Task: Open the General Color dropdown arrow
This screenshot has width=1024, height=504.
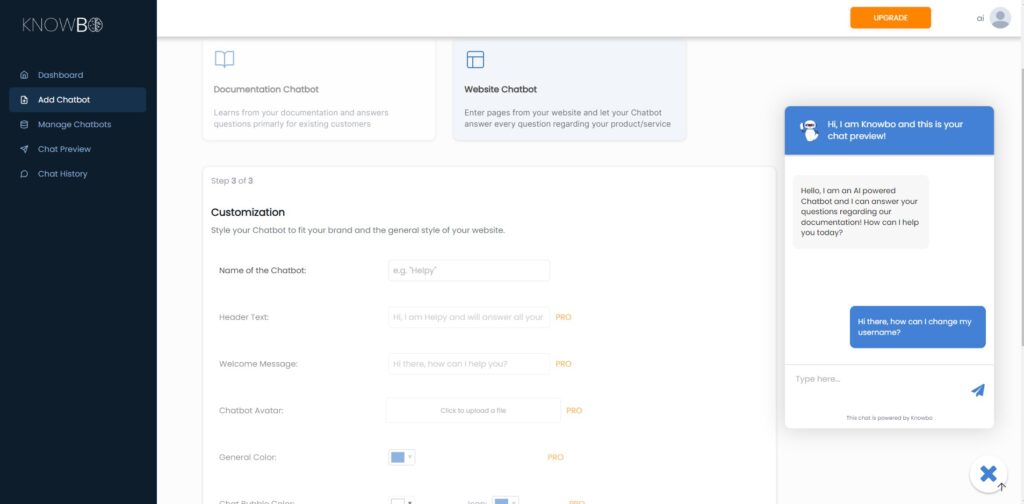Action: (409, 458)
